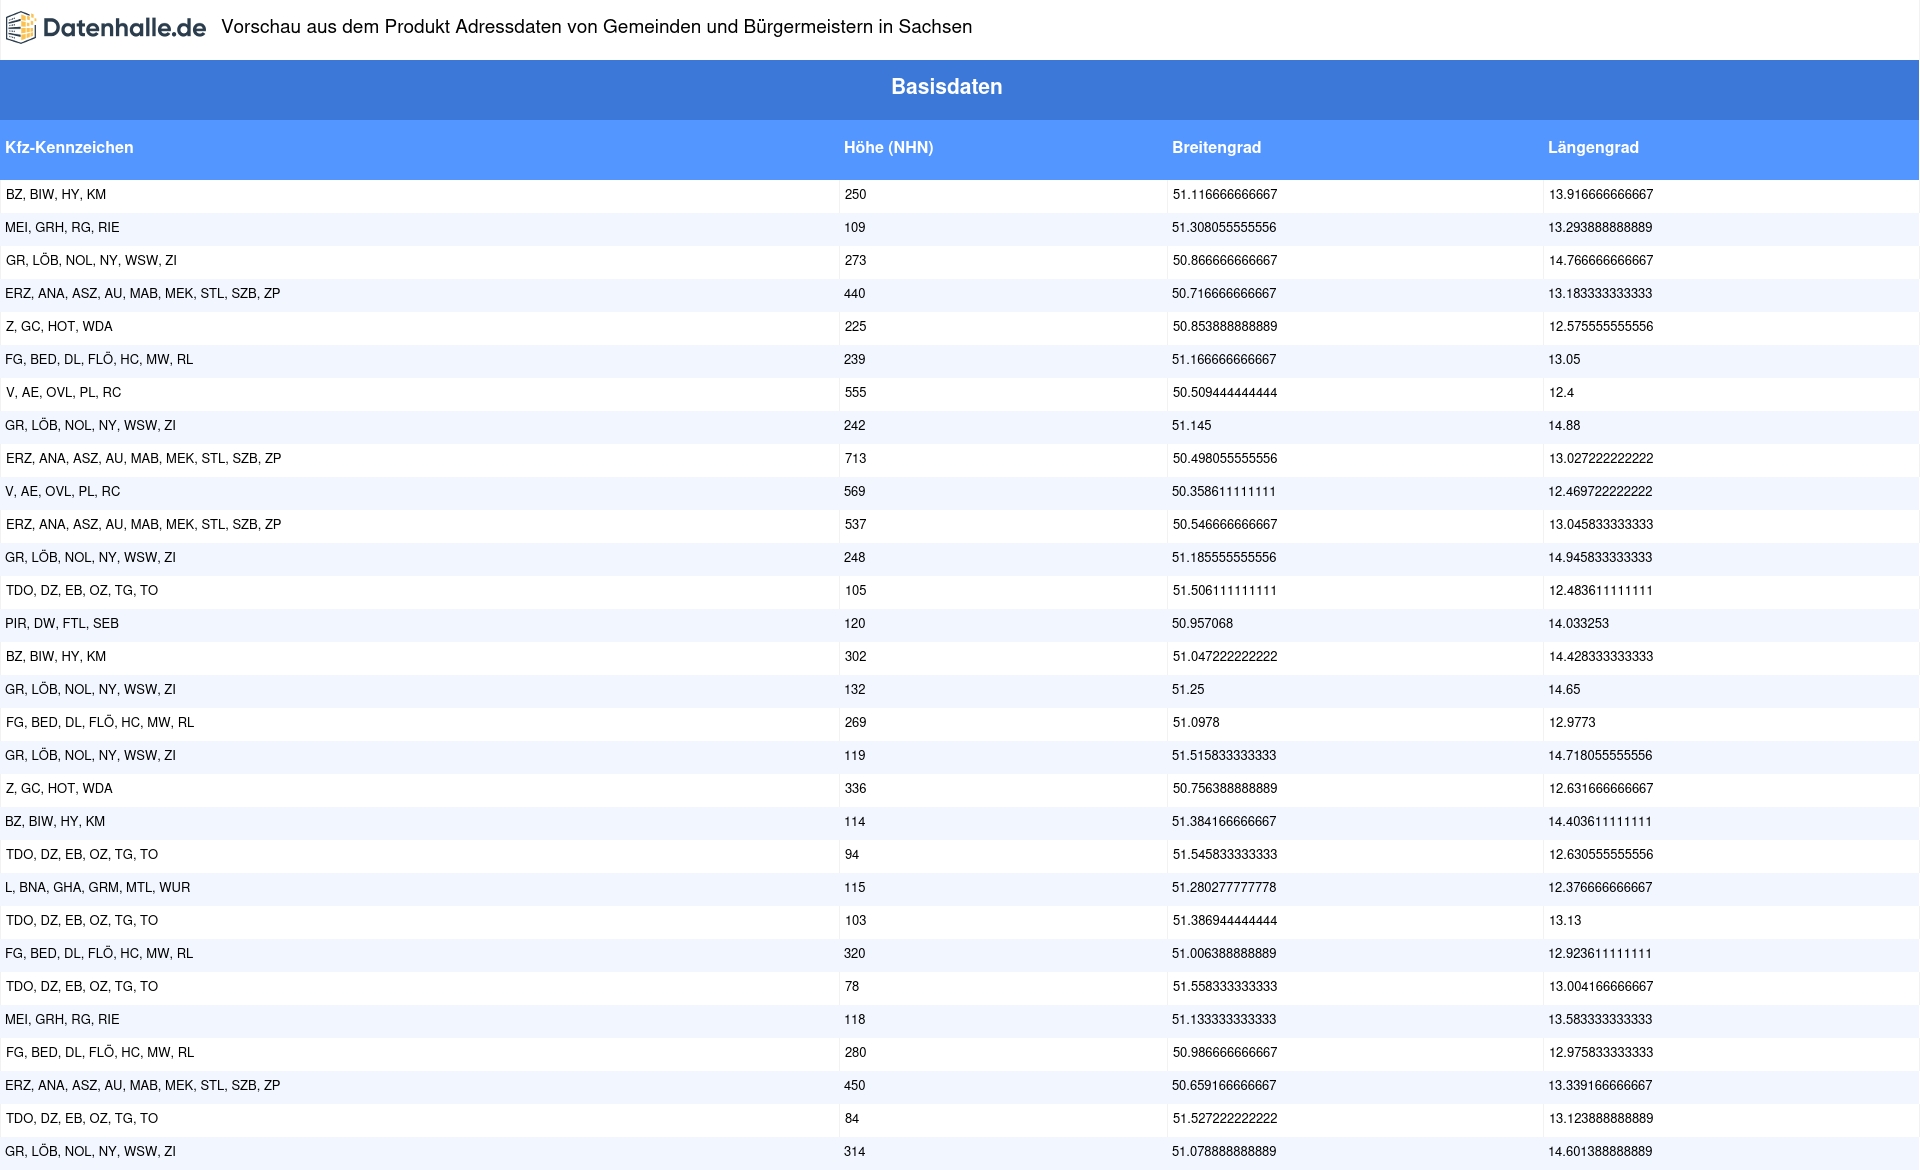Click the Datenhalle.de logo icon
The width and height of the screenshot is (1920, 1170).
coord(21,28)
